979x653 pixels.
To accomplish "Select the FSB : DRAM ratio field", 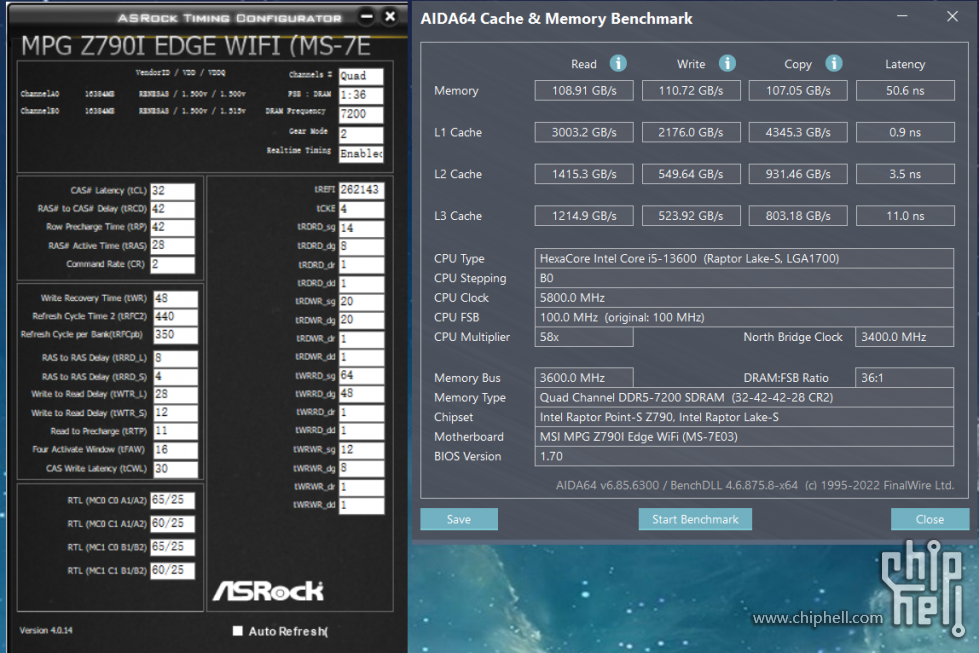I will pyautogui.click(x=361, y=96).
